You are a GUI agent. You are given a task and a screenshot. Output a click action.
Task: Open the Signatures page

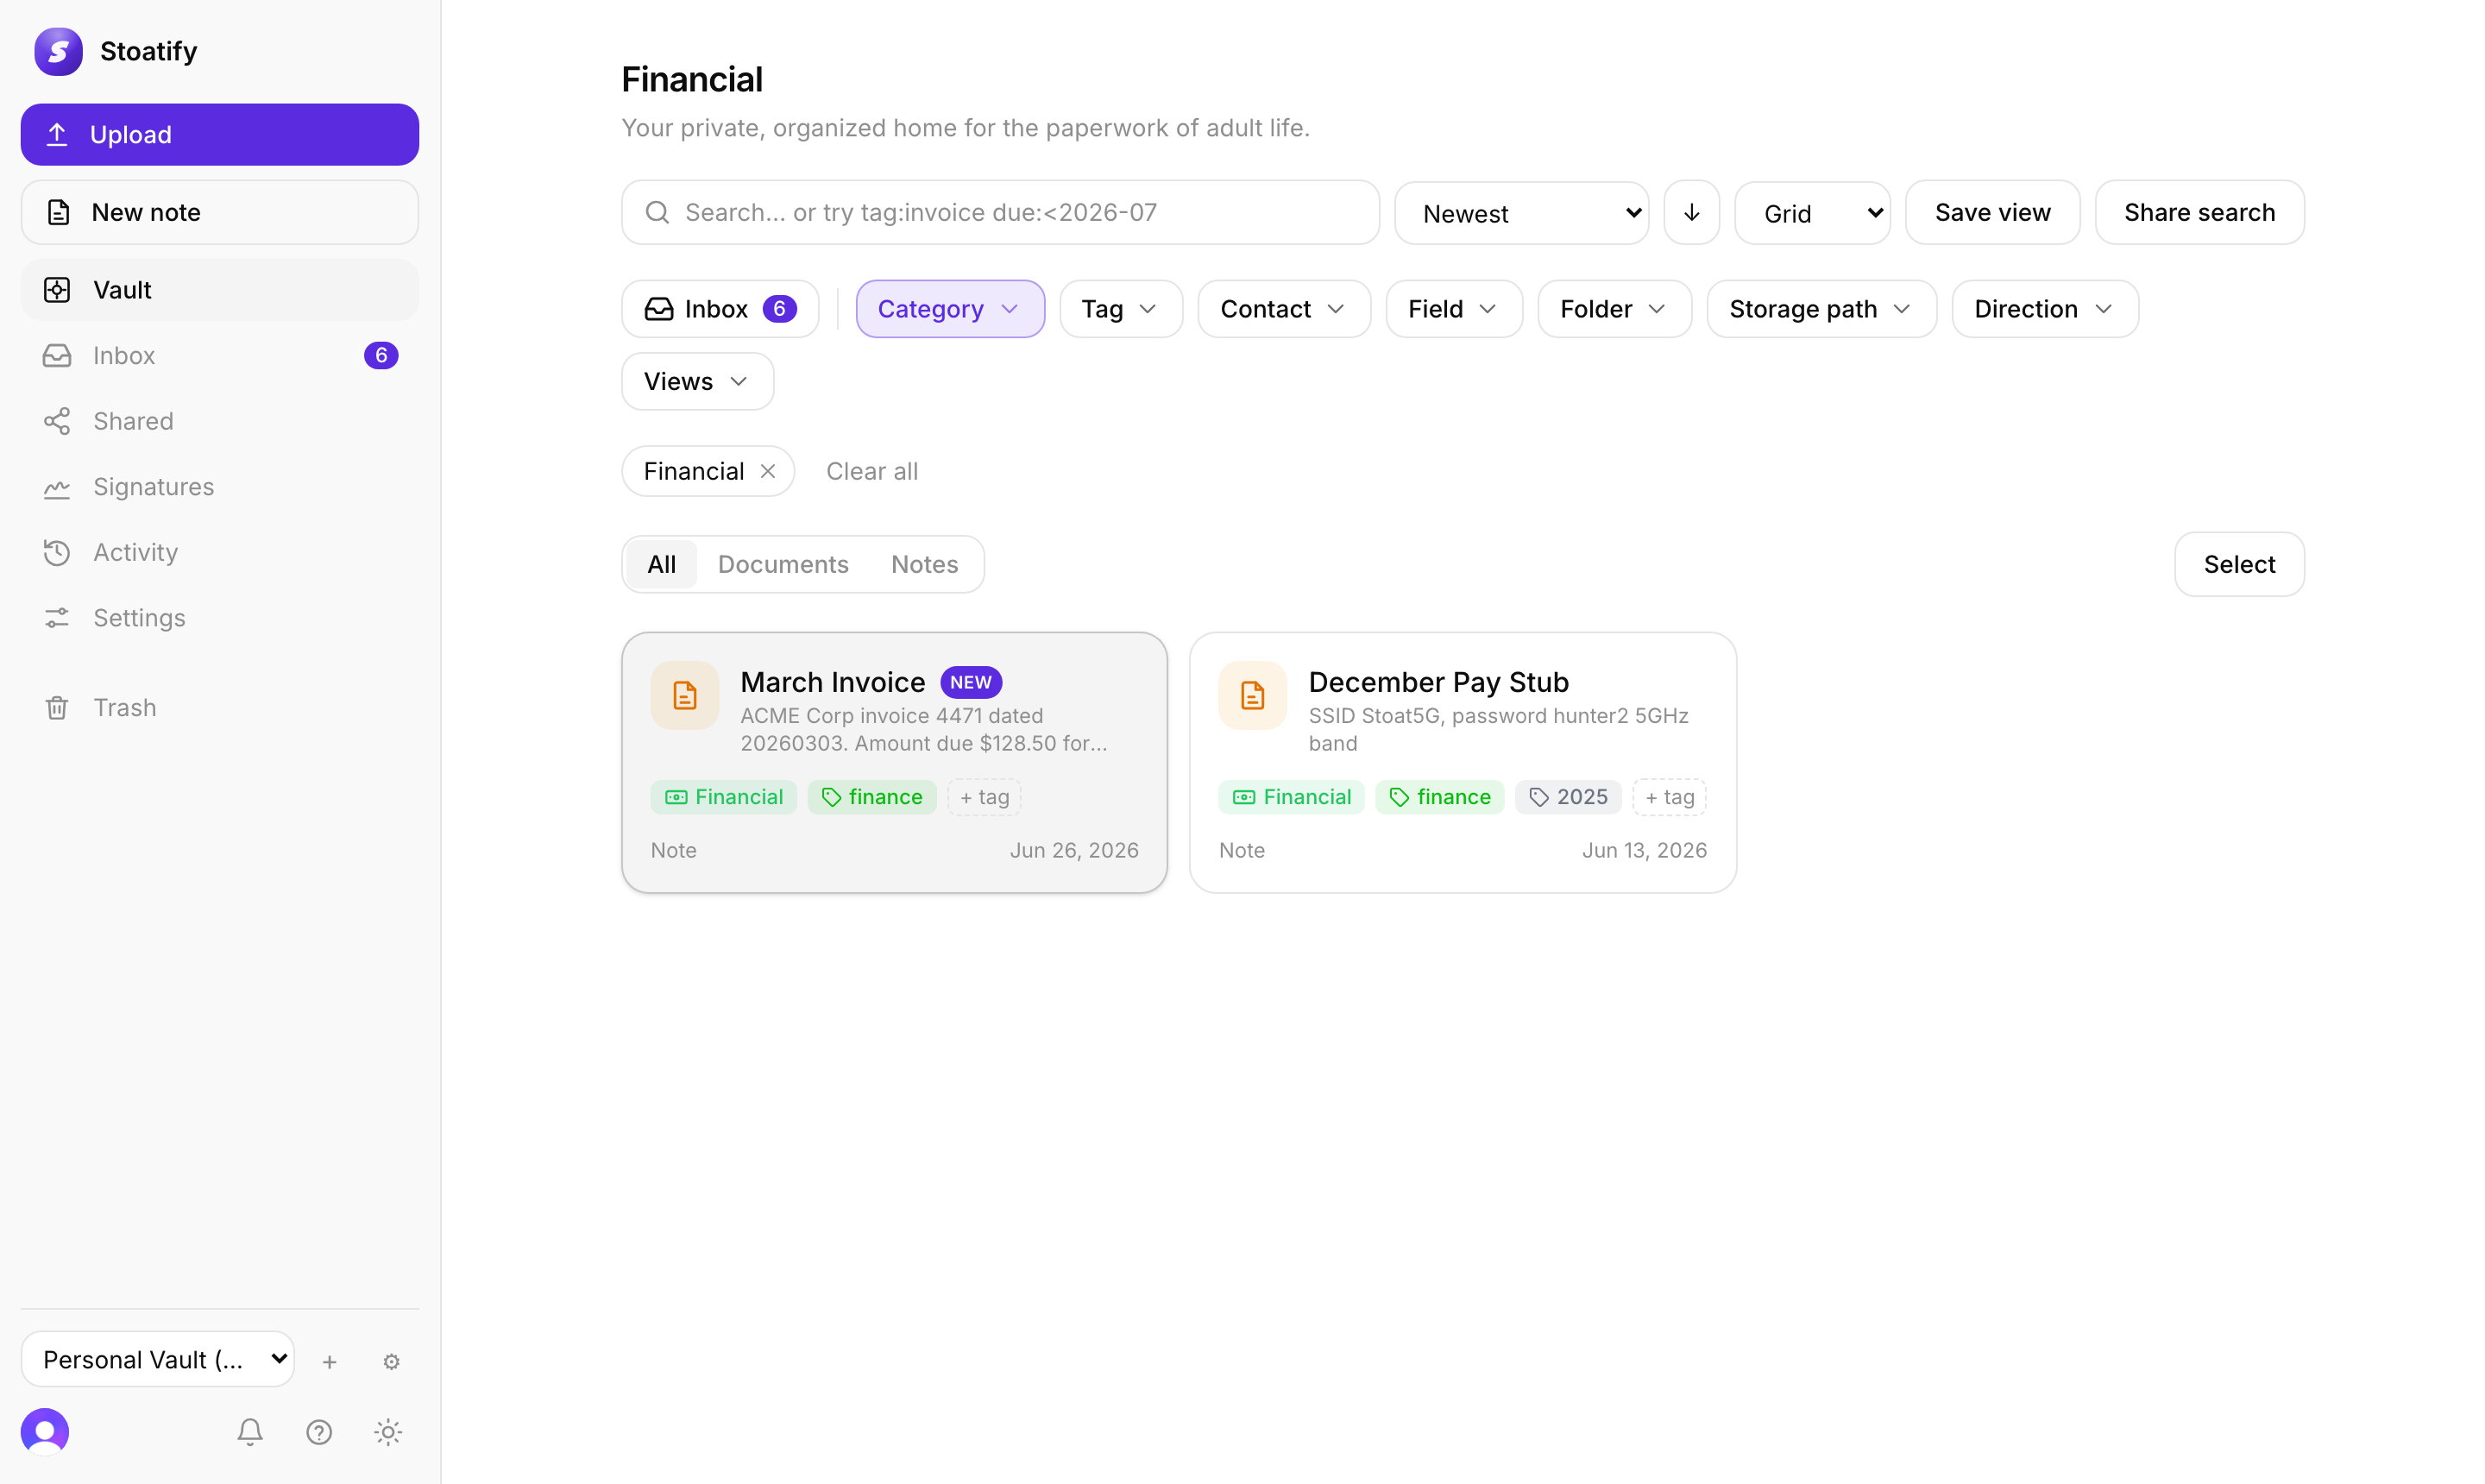point(220,487)
